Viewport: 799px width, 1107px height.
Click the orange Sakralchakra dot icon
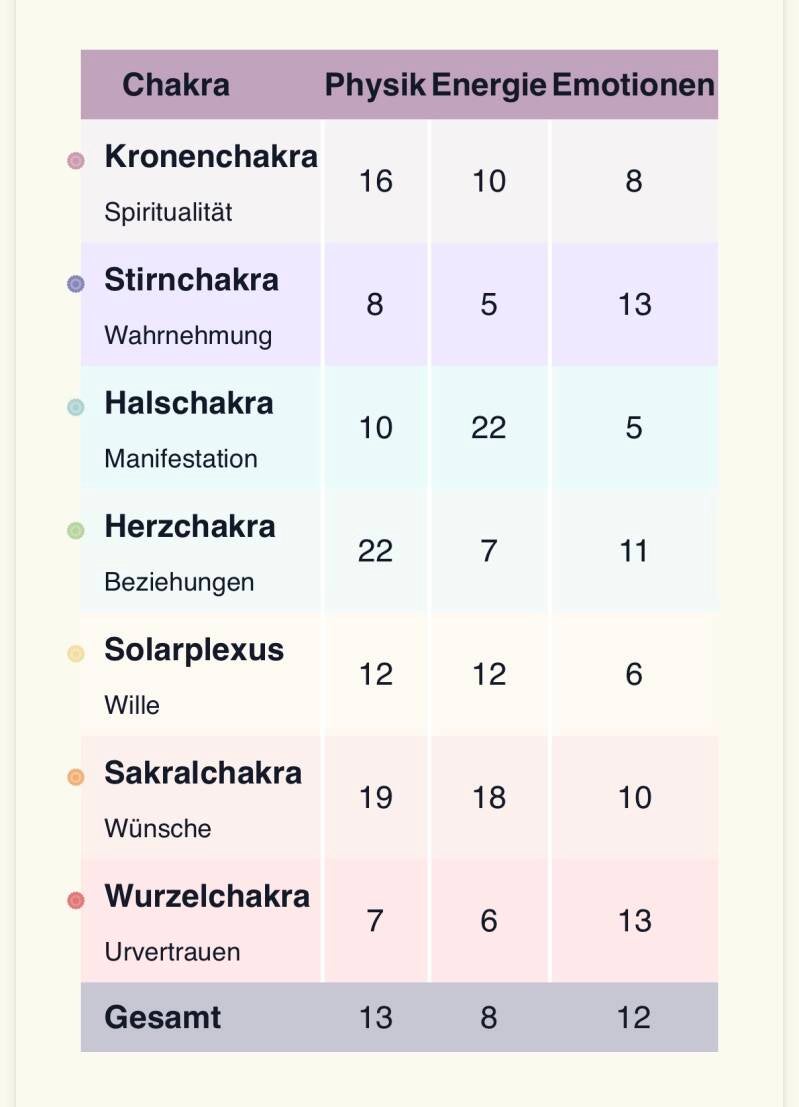point(76,777)
